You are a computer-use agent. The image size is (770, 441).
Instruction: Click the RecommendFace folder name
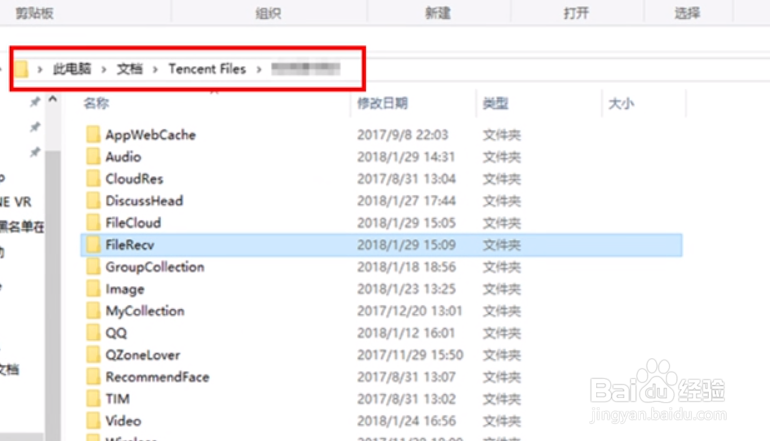pyautogui.click(x=158, y=377)
